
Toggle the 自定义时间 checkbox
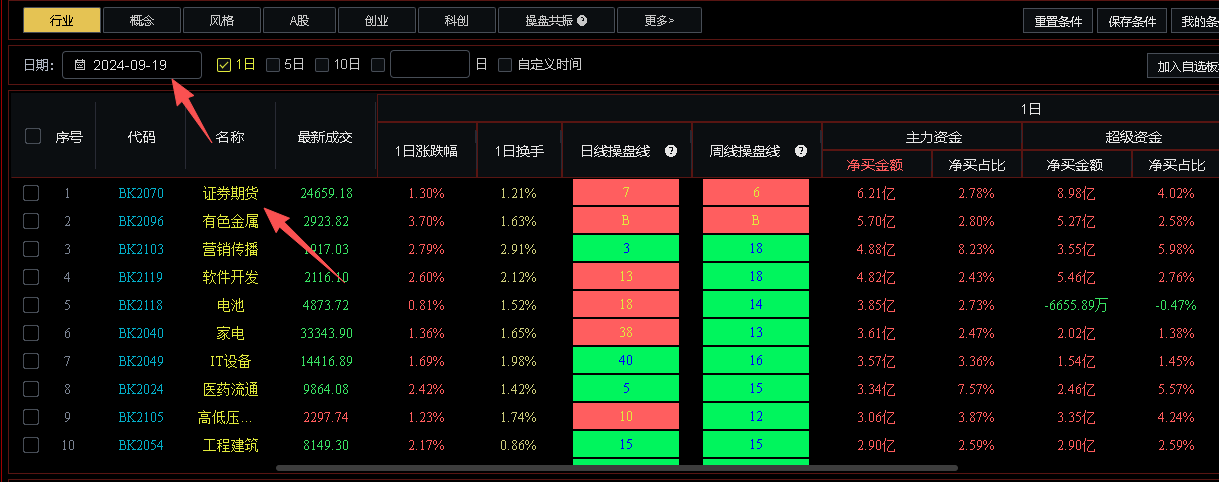tap(505, 65)
